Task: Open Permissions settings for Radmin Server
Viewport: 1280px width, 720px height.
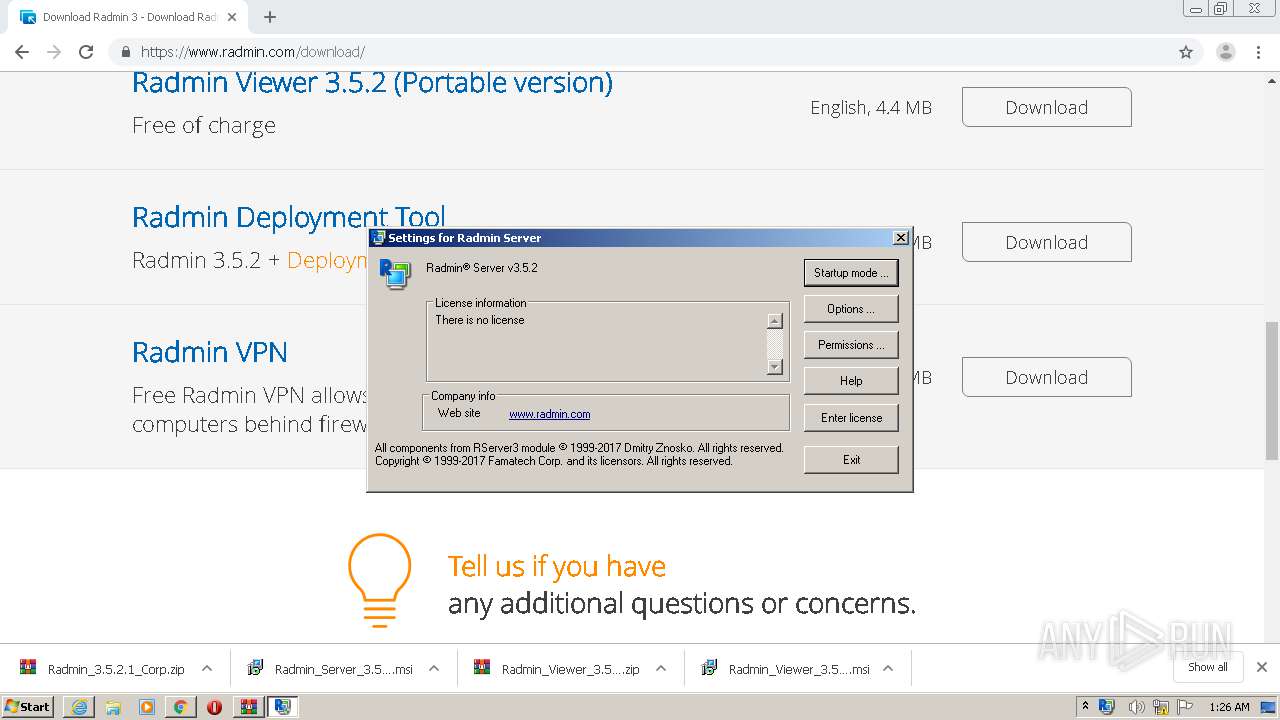Action: [x=851, y=345]
